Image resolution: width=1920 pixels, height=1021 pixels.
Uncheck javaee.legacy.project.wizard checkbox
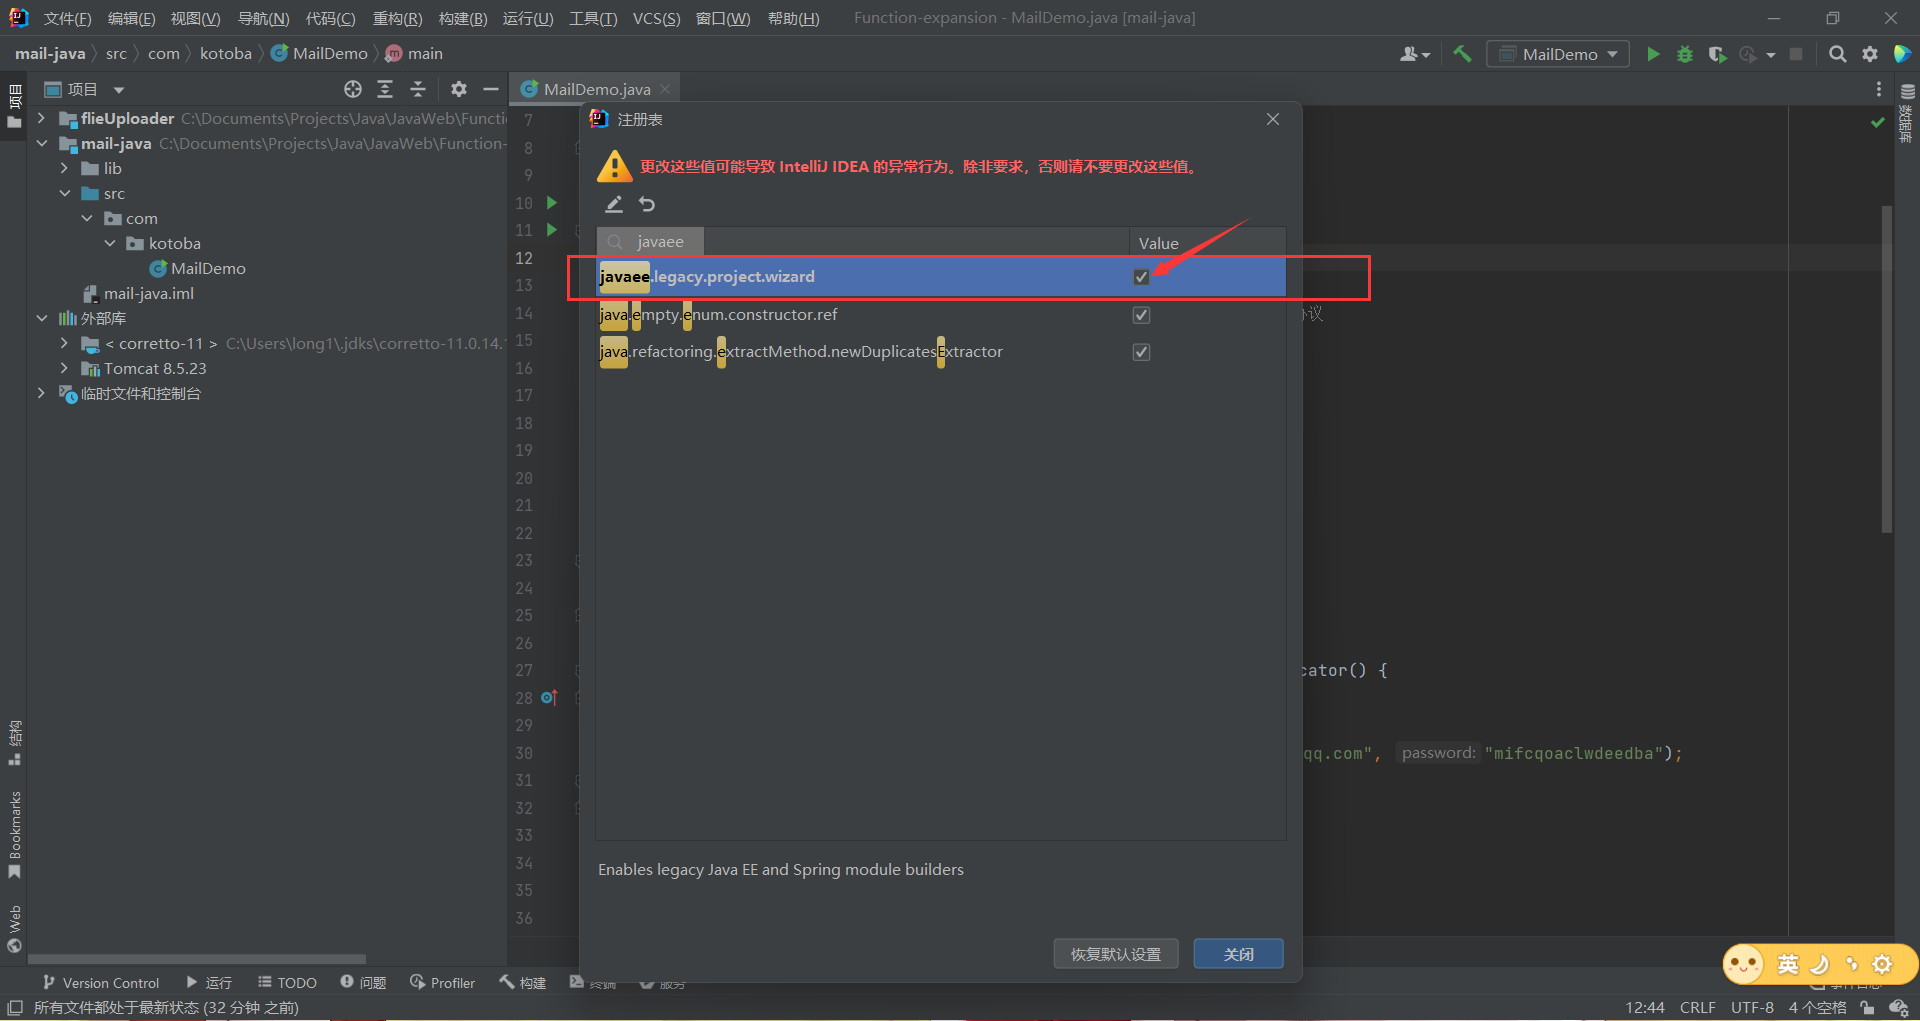pos(1140,277)
